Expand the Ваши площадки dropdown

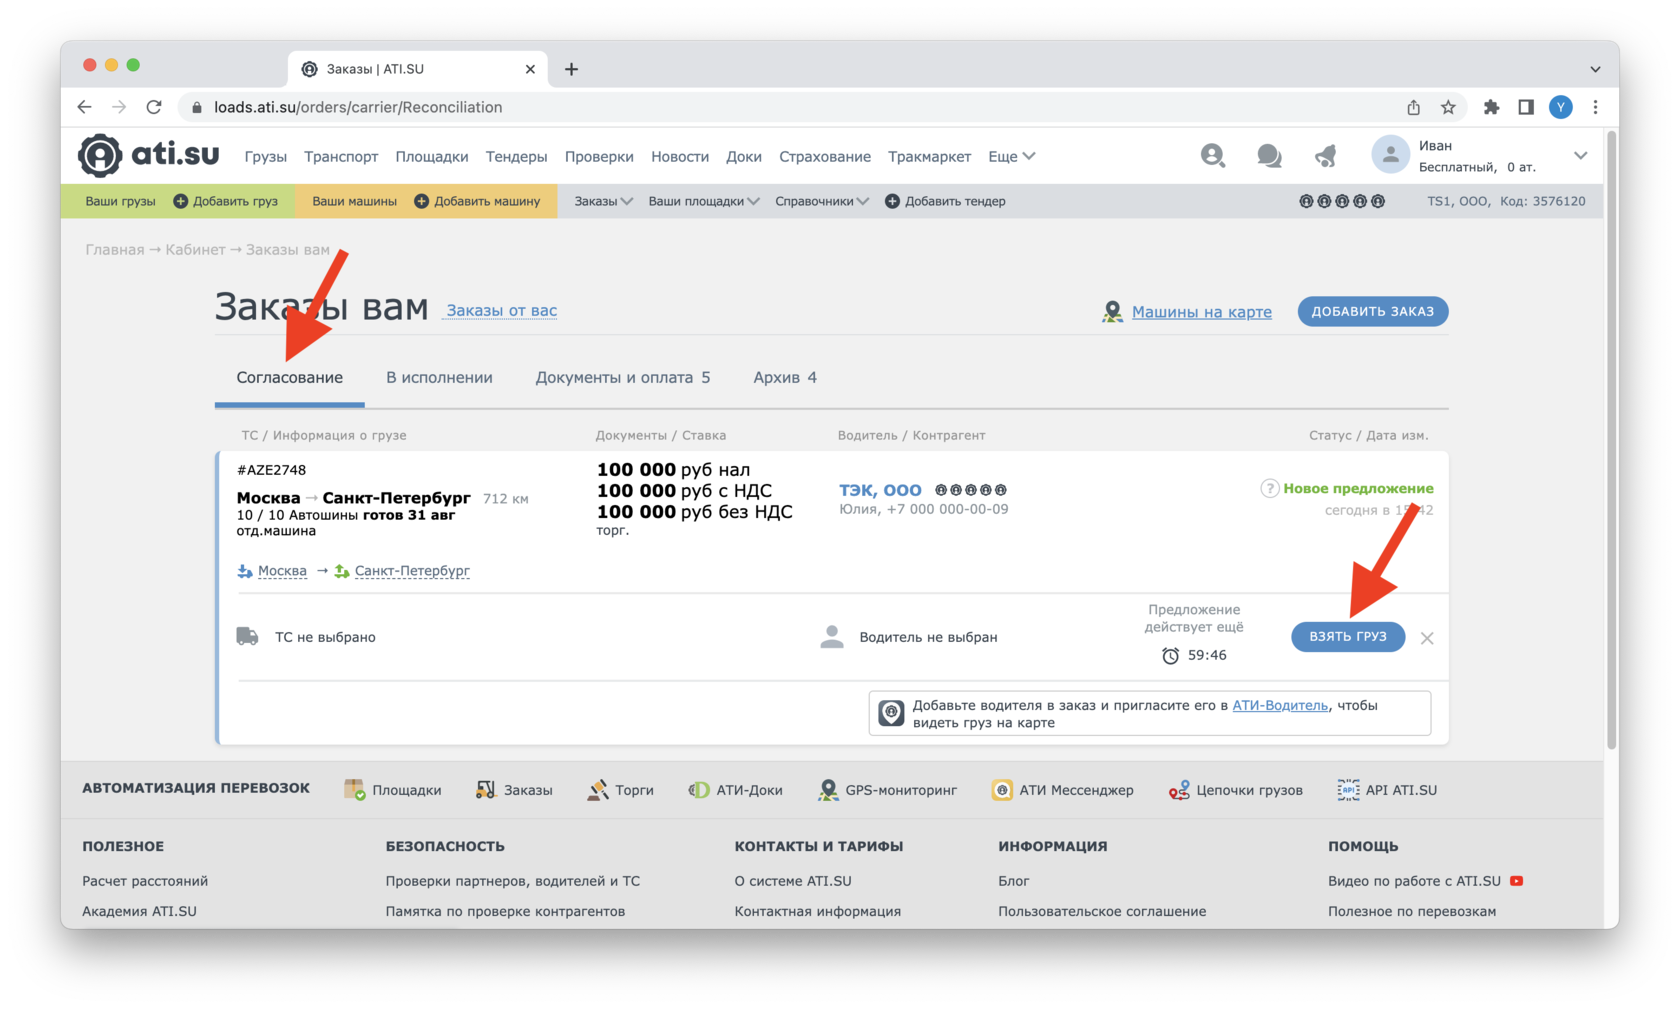click(704, 201)
